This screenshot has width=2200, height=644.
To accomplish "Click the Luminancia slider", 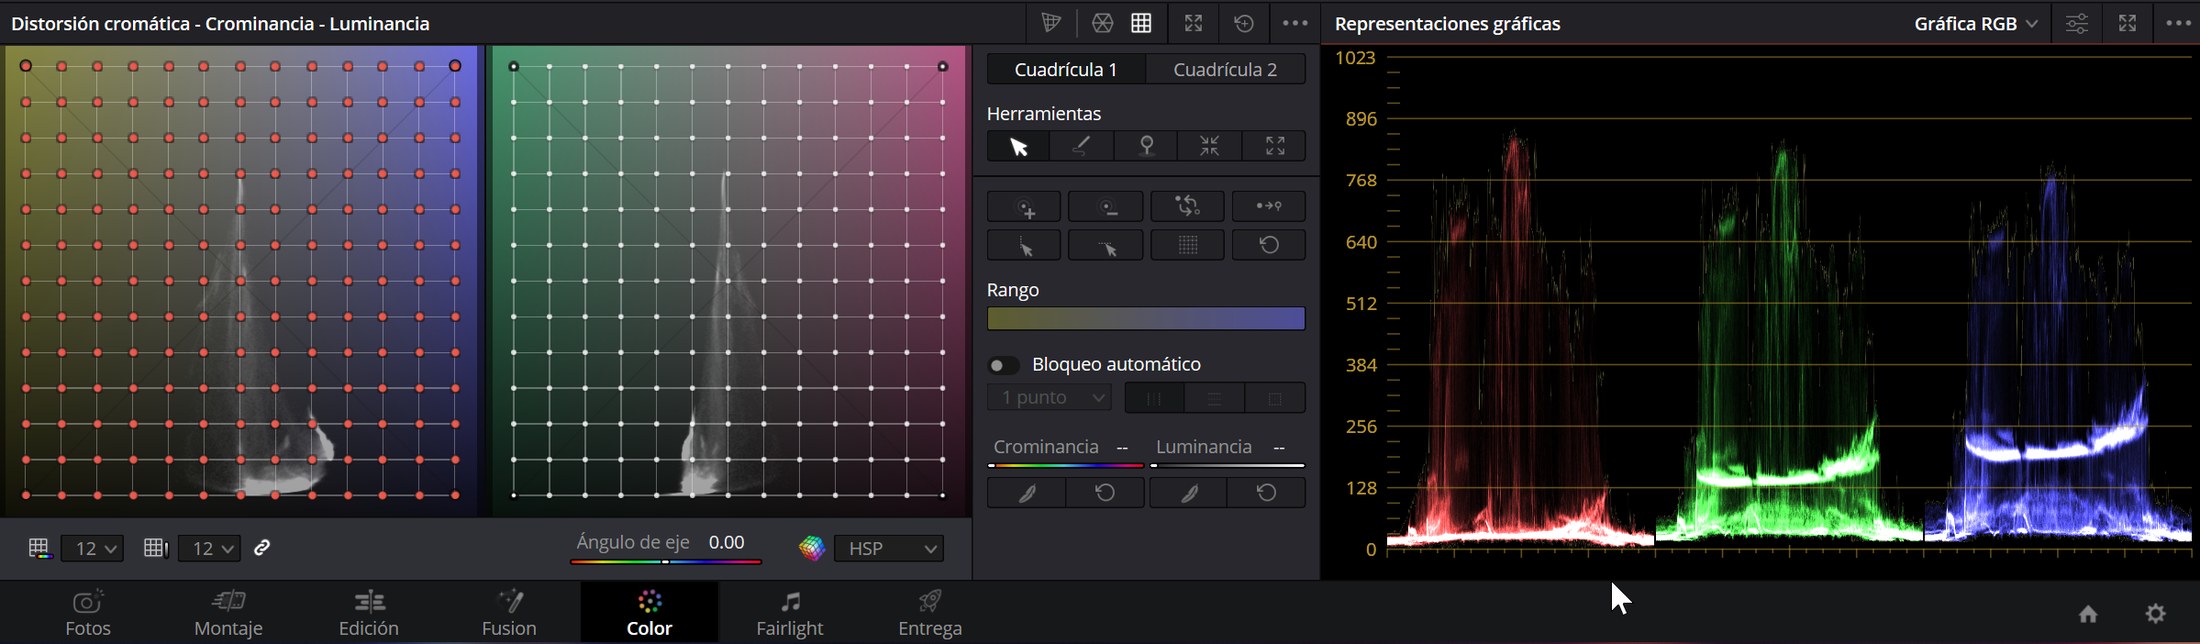I will [1227, 465].
